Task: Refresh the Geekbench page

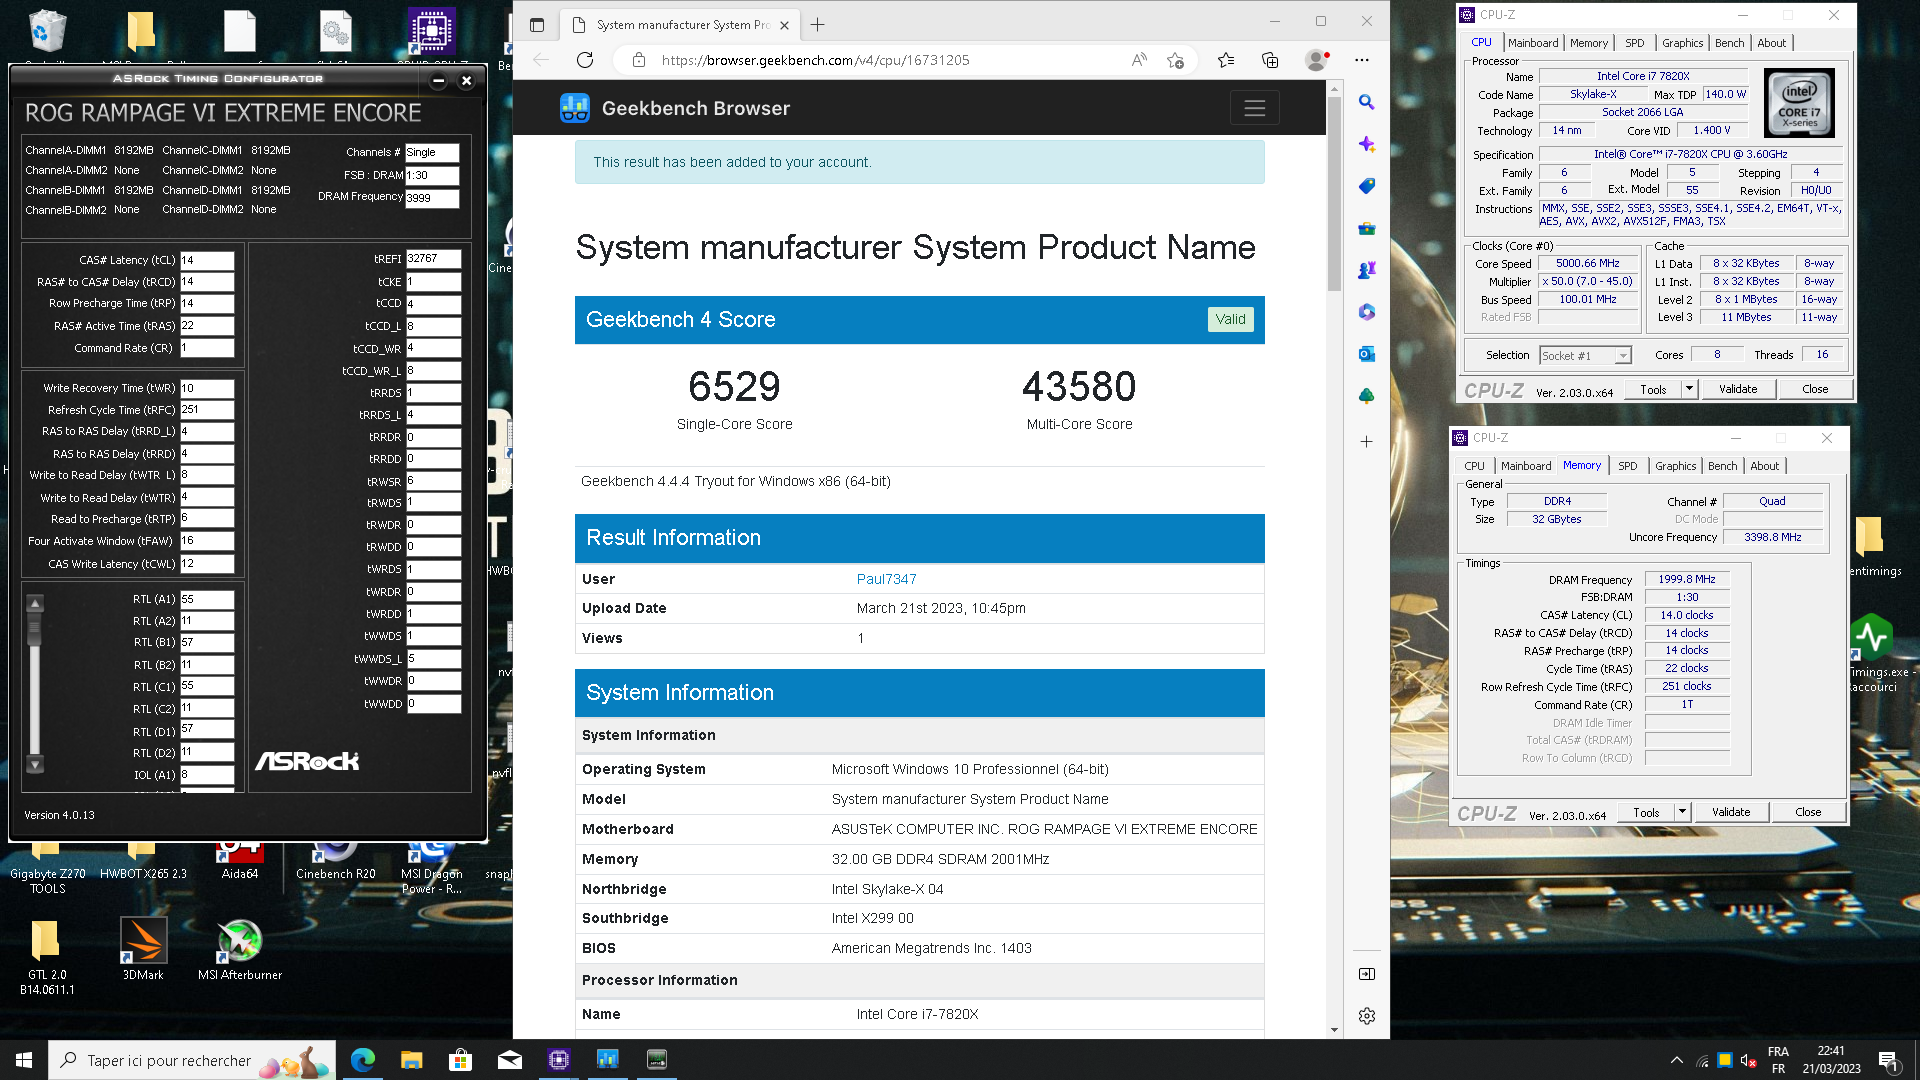Action: [585, 60]
